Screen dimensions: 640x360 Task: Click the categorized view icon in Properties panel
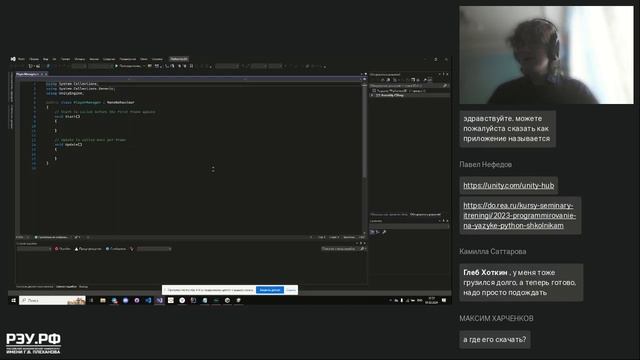pos(372,232)
